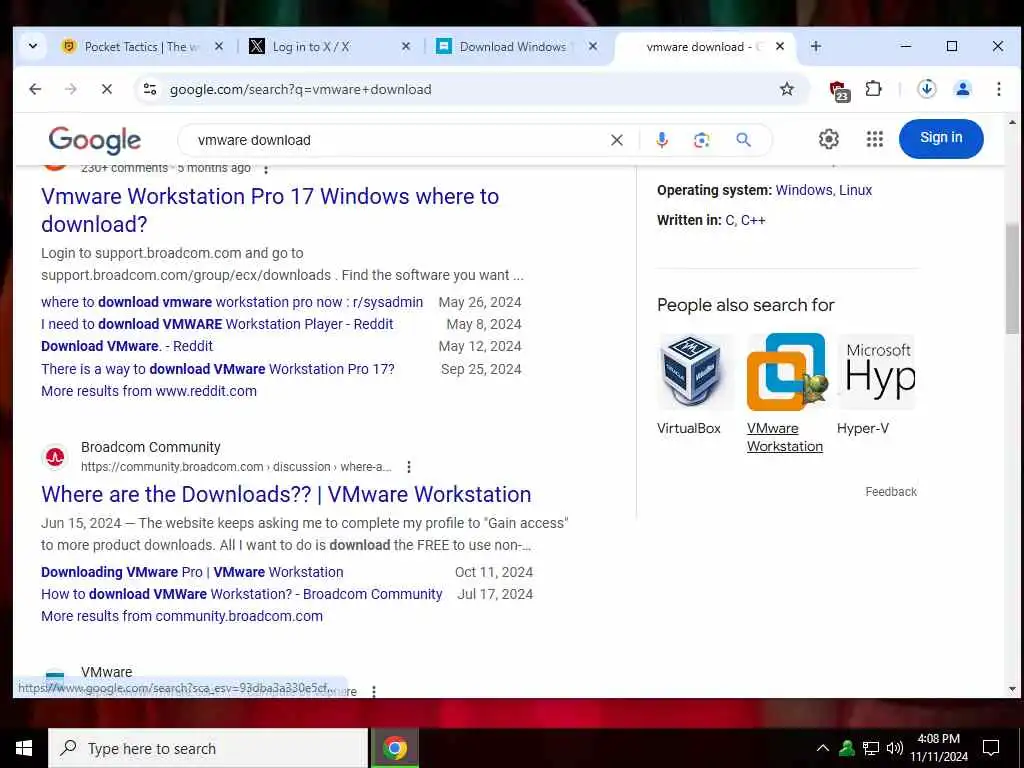Viewport: 1024px width, 768px height.
Task: Open the network icon in tray
Action: (x=871, y=748)
